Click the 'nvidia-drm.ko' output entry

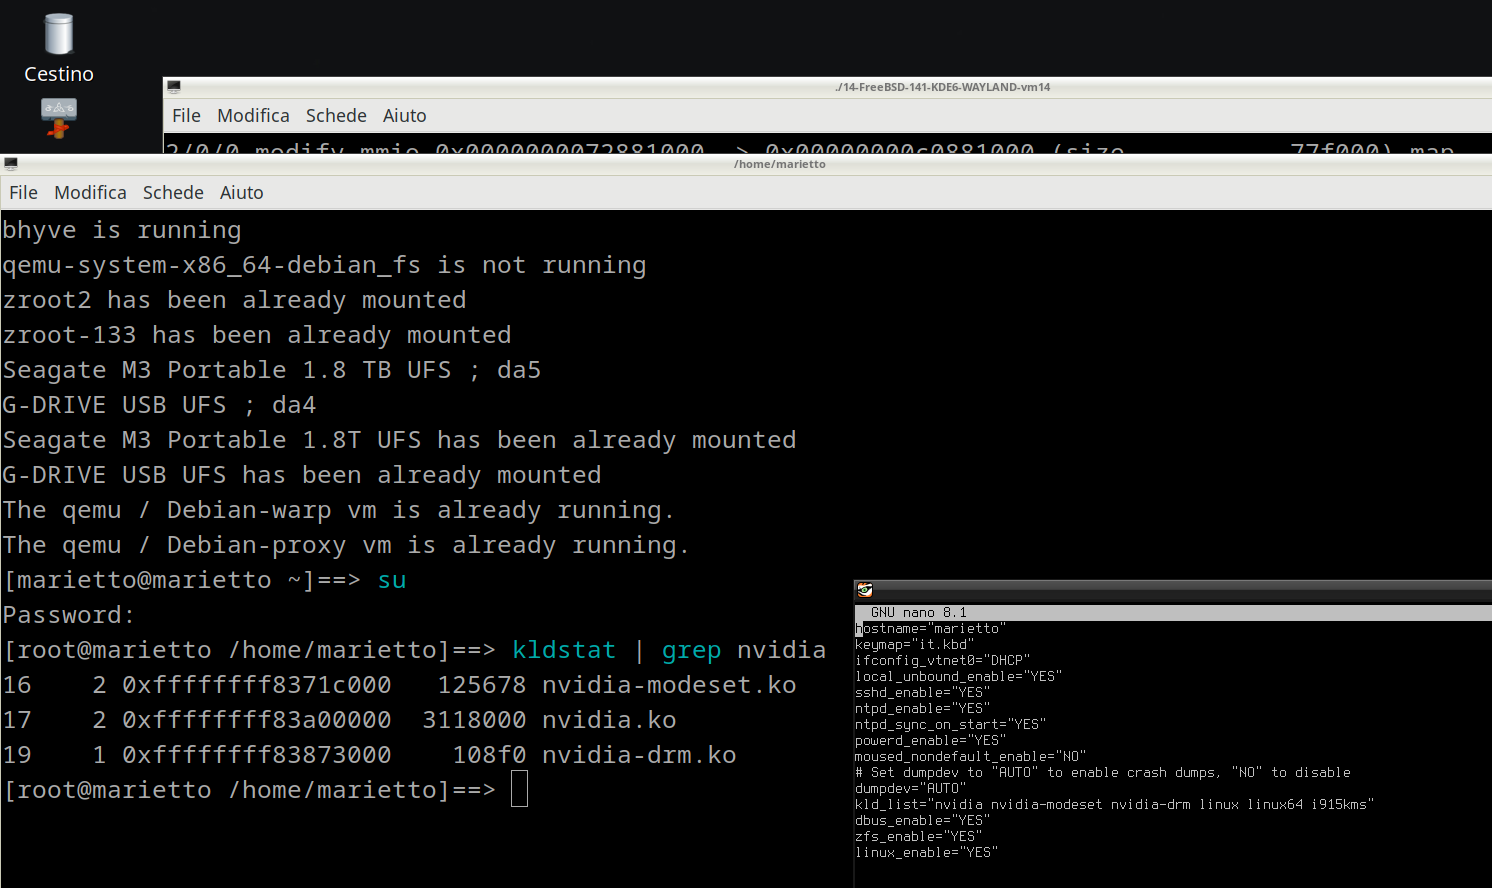[639, 755]
